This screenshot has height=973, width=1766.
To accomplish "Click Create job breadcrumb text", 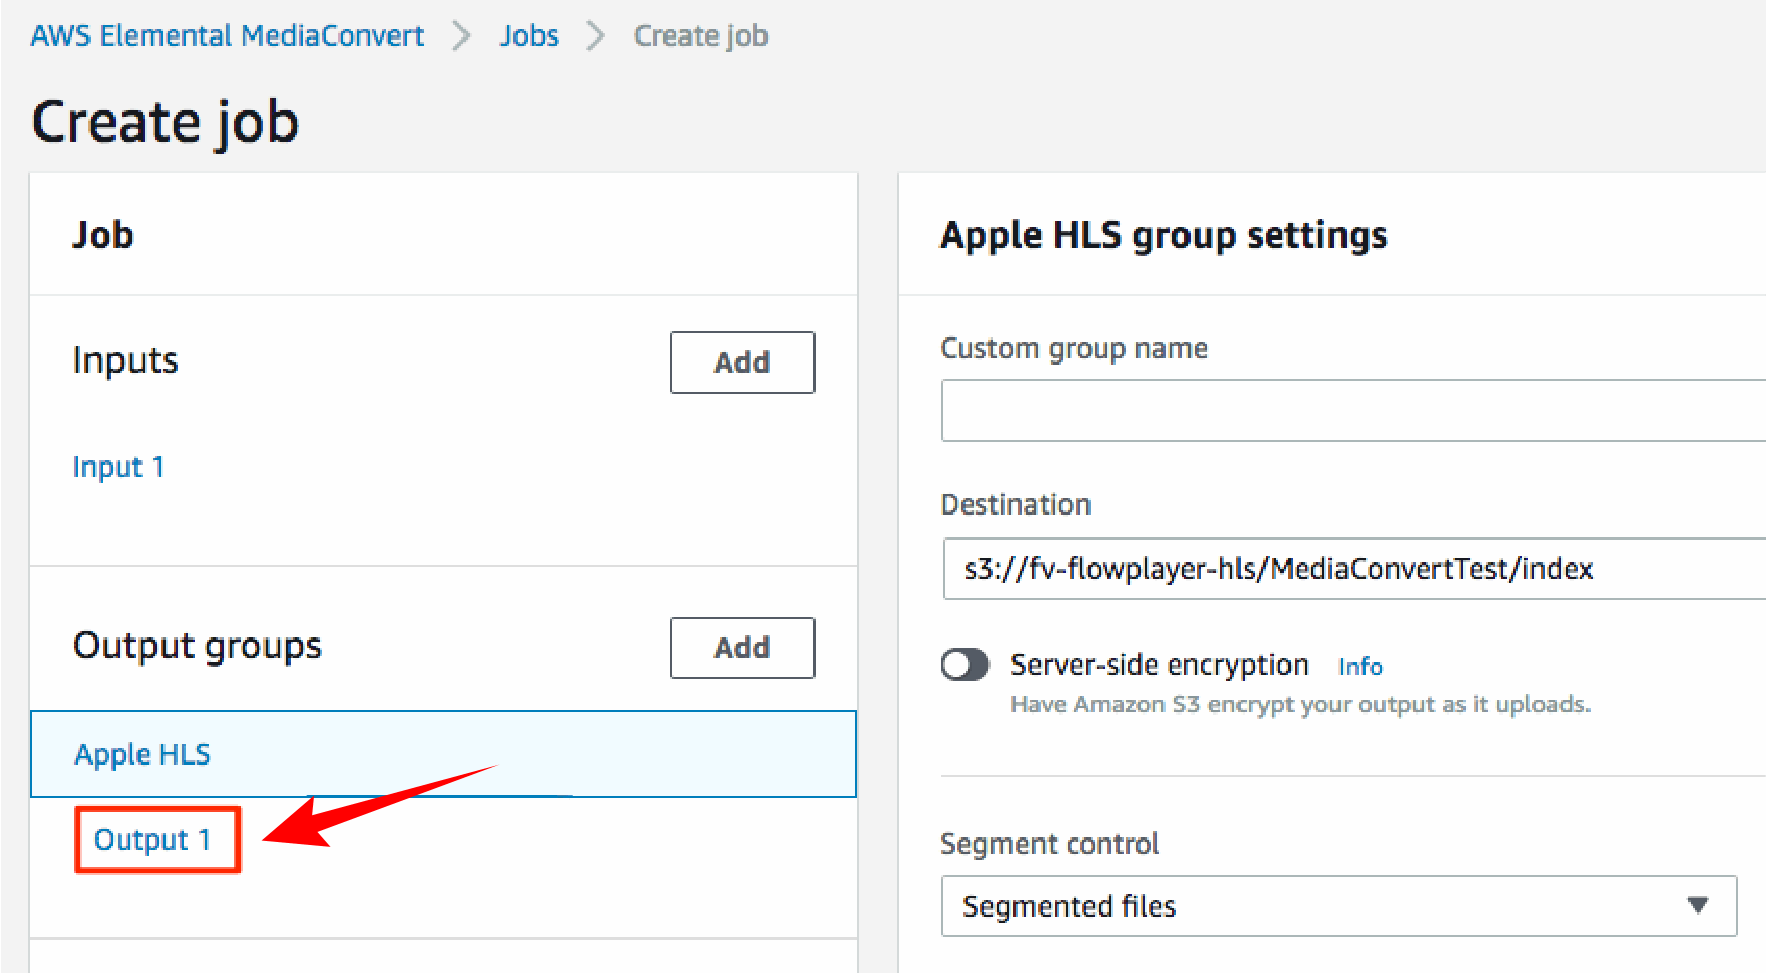I will point(701,36).
